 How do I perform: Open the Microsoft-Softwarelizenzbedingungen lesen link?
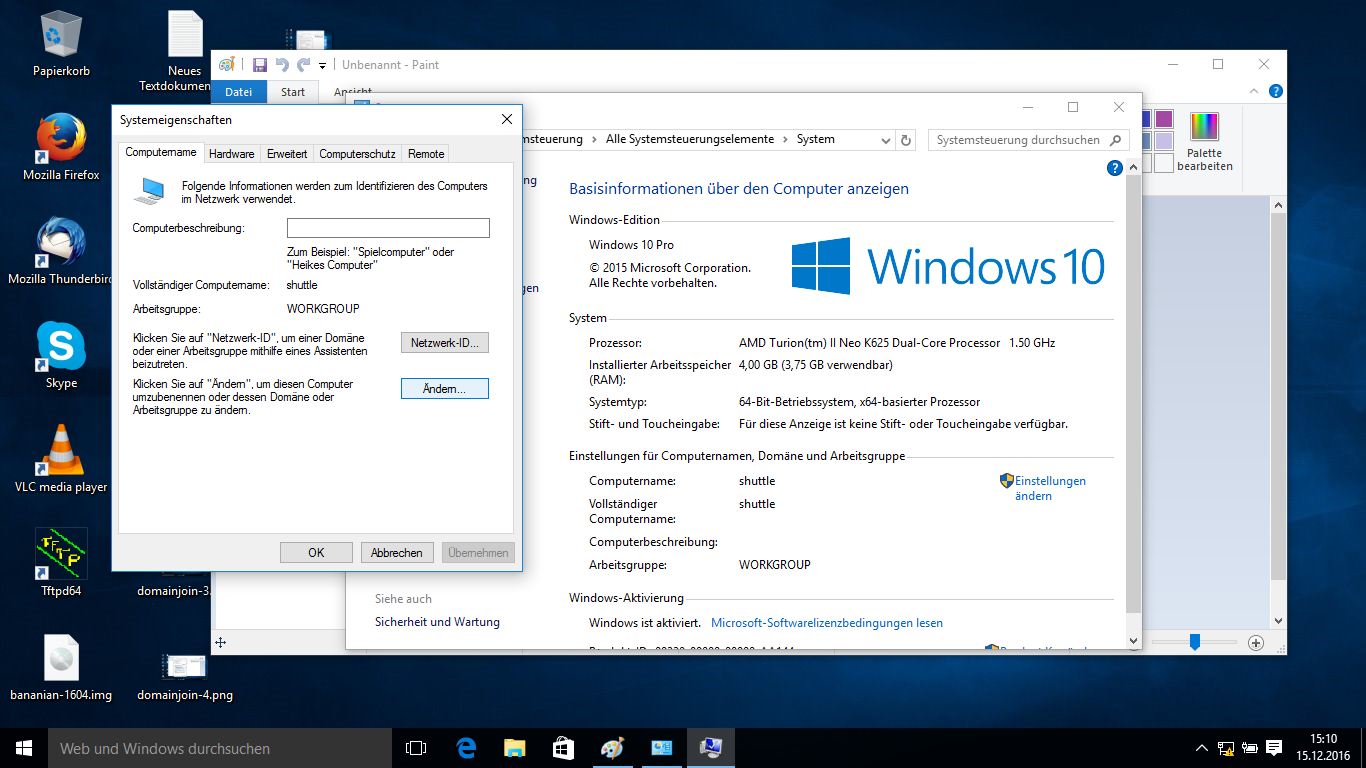tap(826, 623)
